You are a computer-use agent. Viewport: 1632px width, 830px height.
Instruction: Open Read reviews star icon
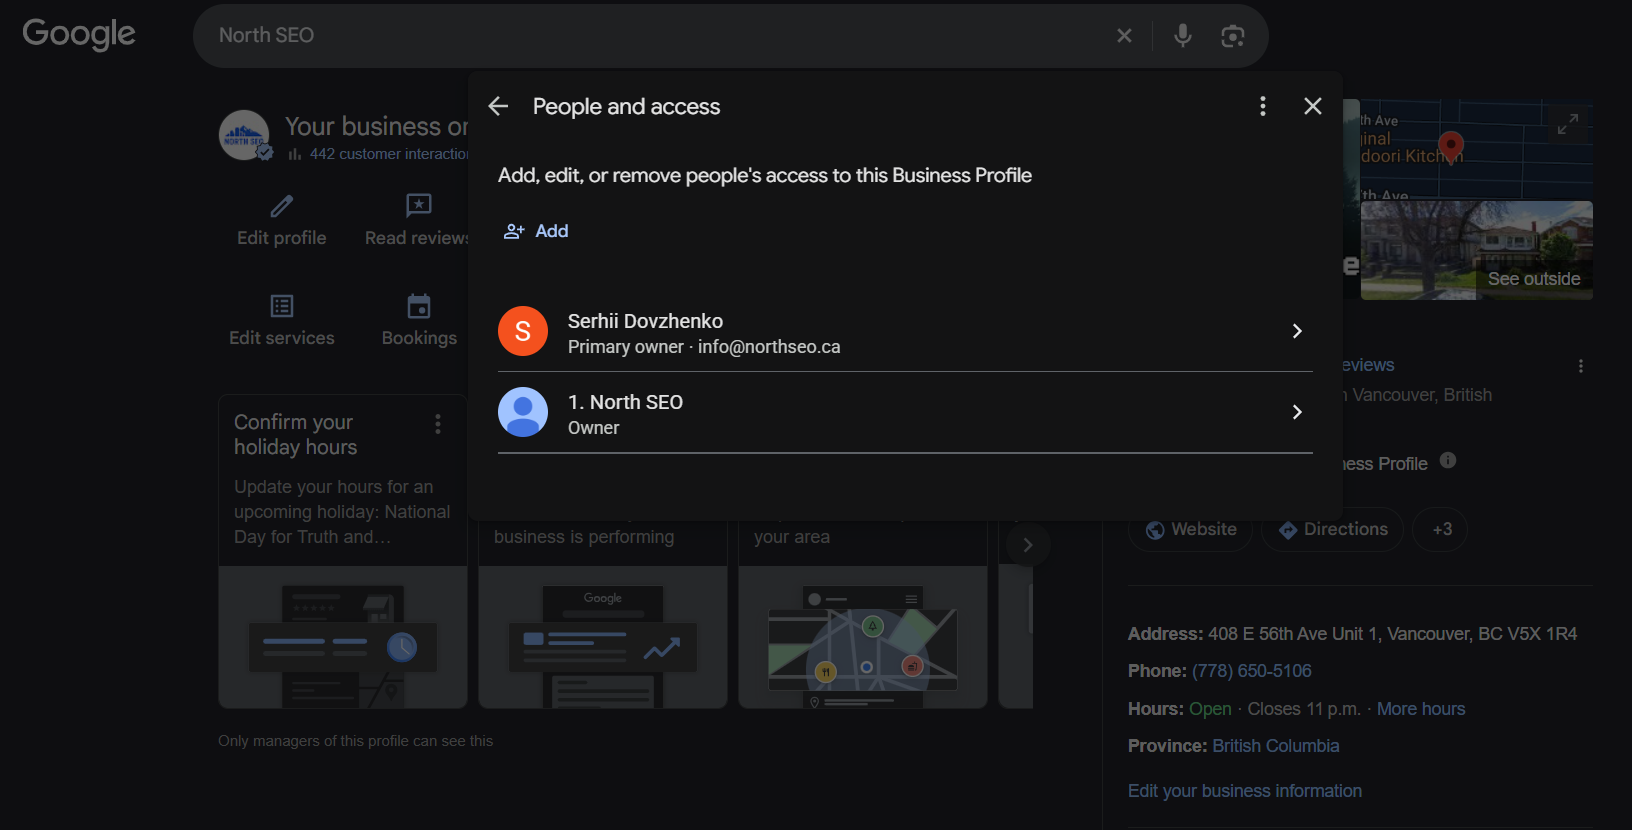419,206
